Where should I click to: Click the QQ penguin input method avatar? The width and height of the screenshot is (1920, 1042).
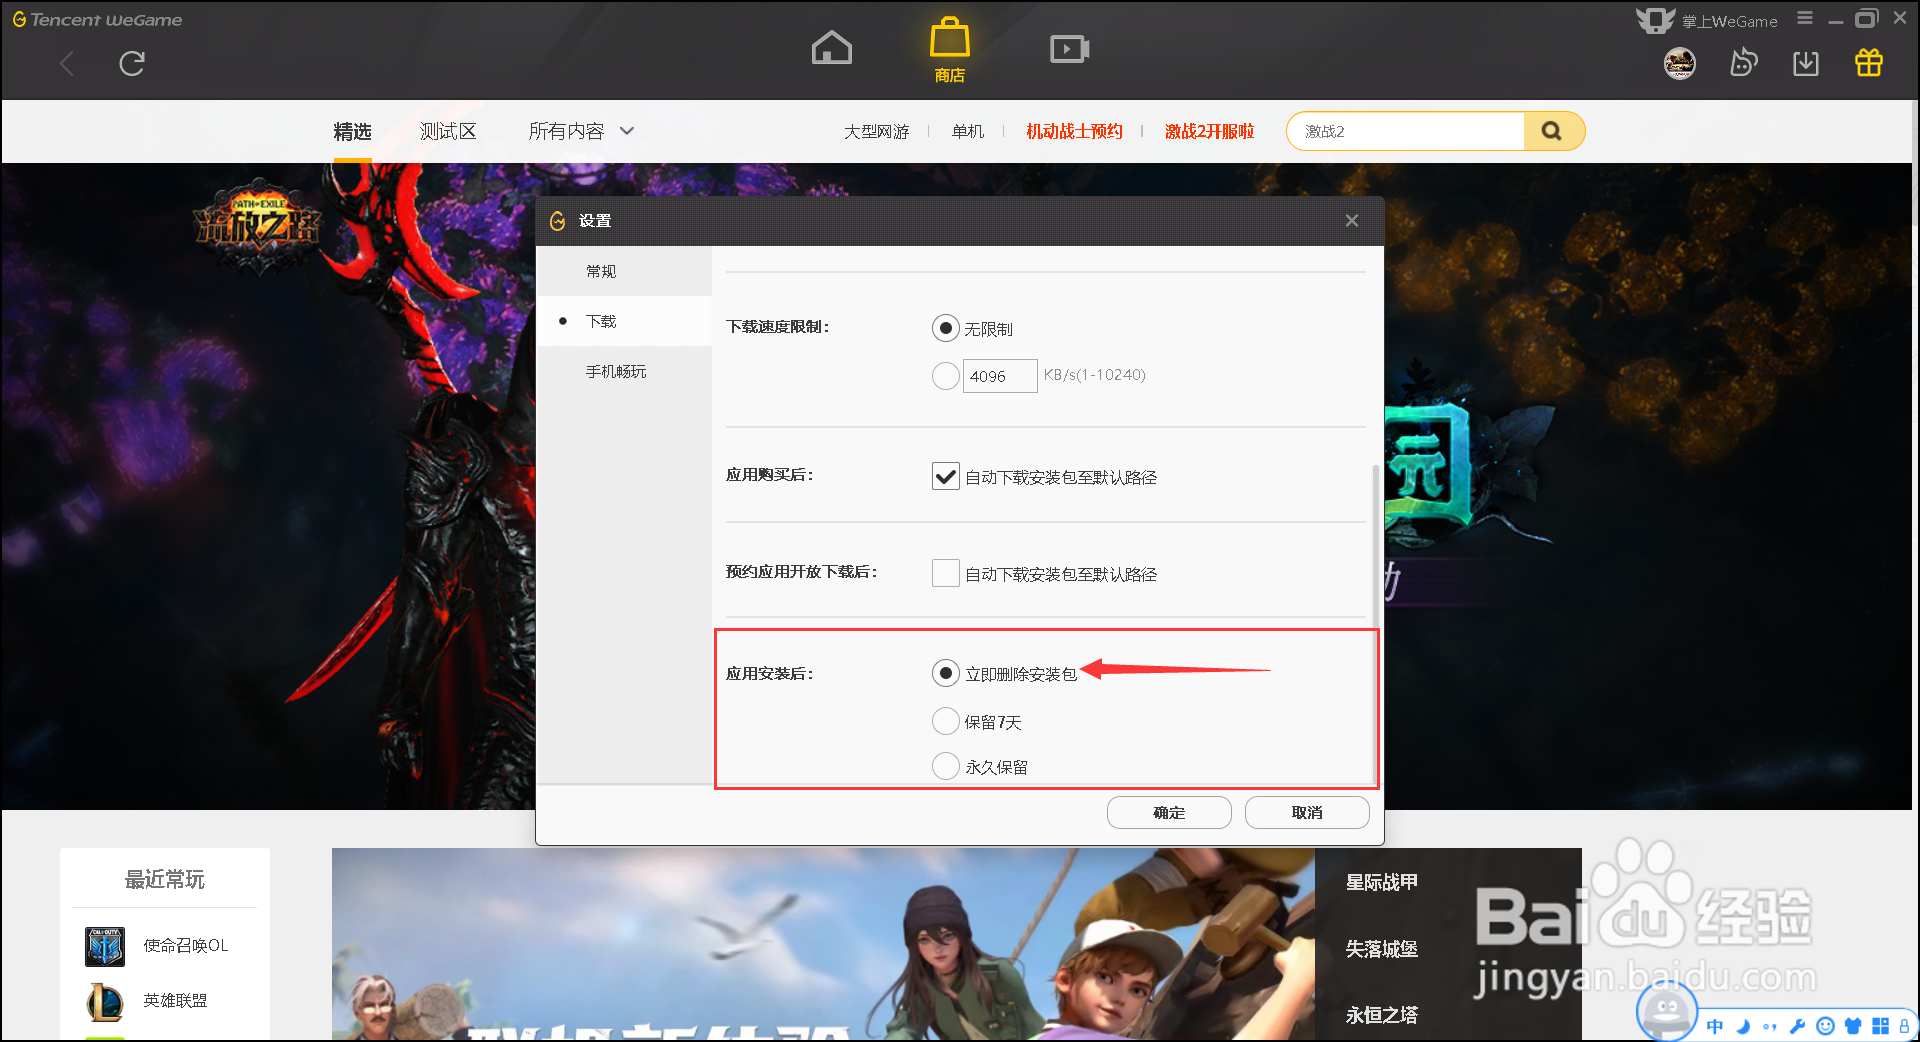tap(1666, 1009)
